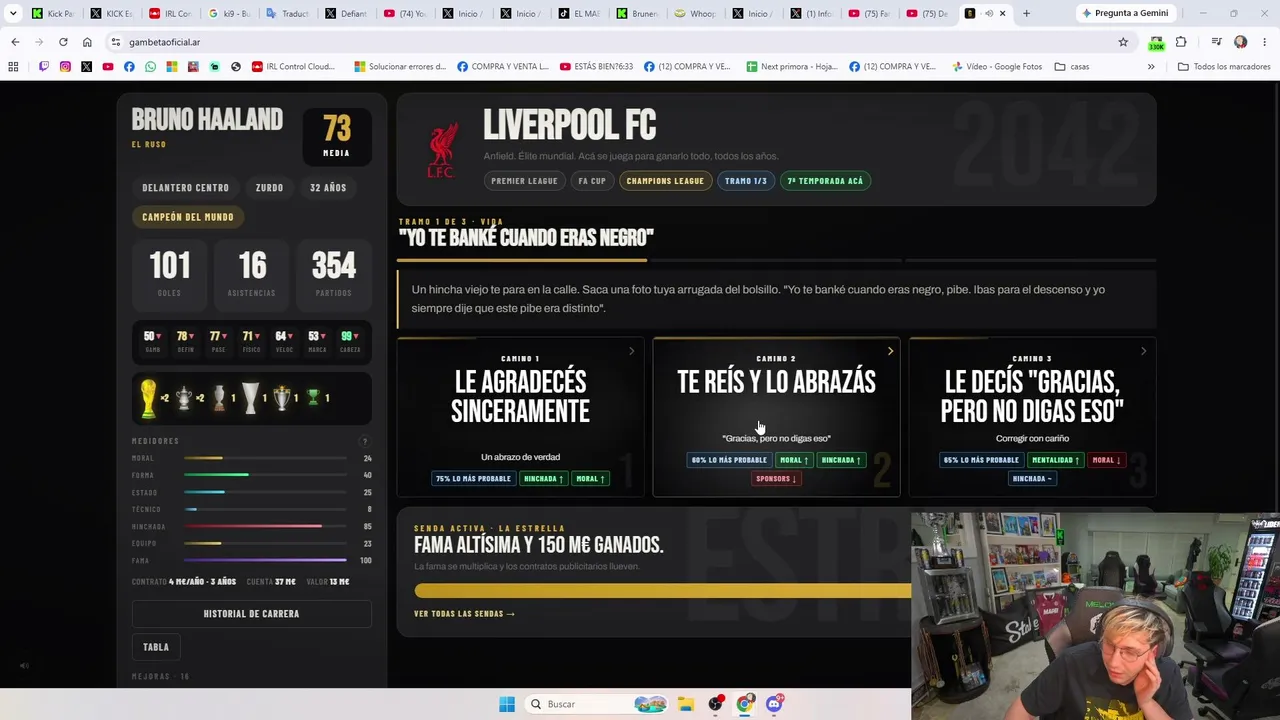Image resolution: width=1280 pixels, height=720 pixels.
Task: Open the Chrome extensions puzzle icon
Action: 1181,42
